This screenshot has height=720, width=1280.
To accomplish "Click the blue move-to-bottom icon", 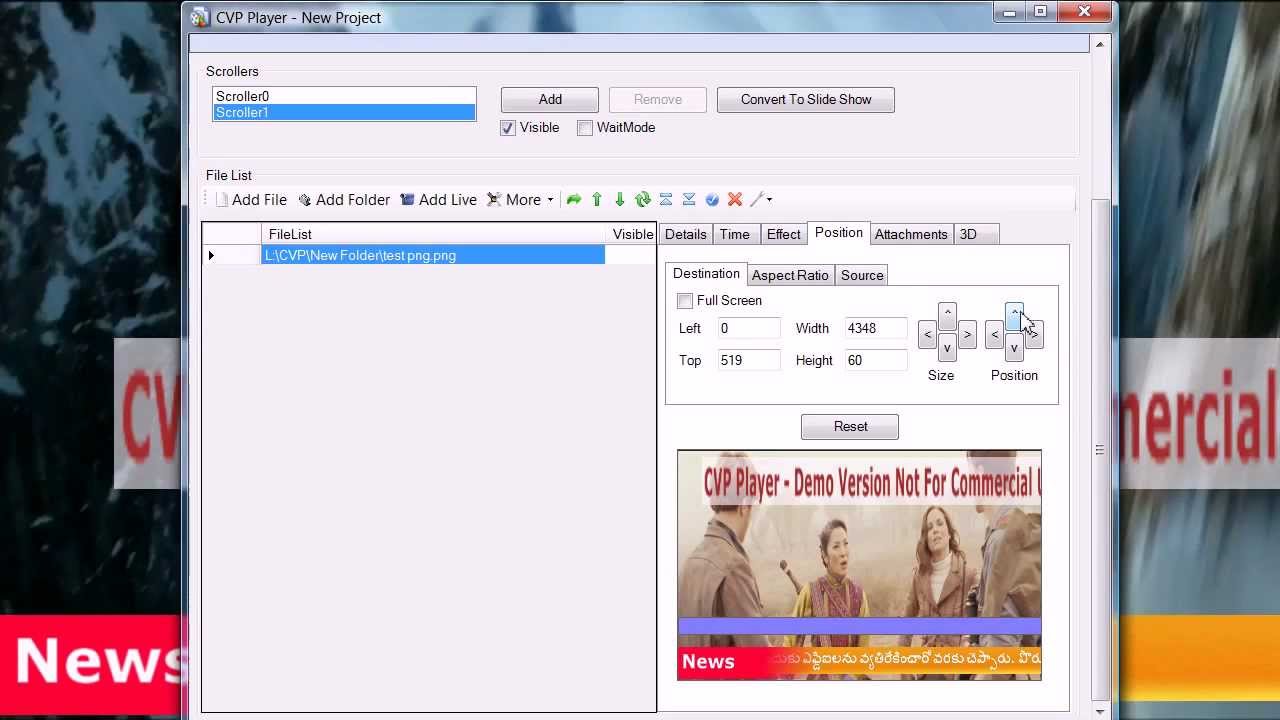I will pos(689,200).
